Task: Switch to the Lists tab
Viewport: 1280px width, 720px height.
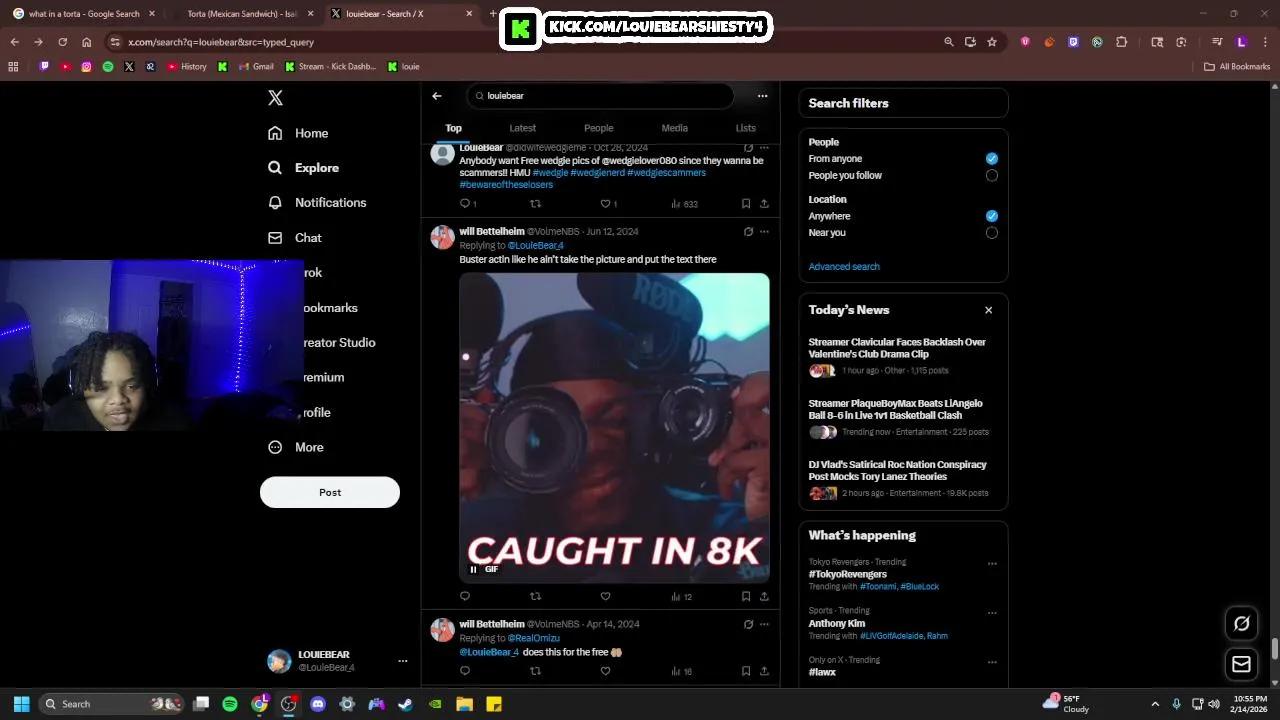Action: click(745, 128)
